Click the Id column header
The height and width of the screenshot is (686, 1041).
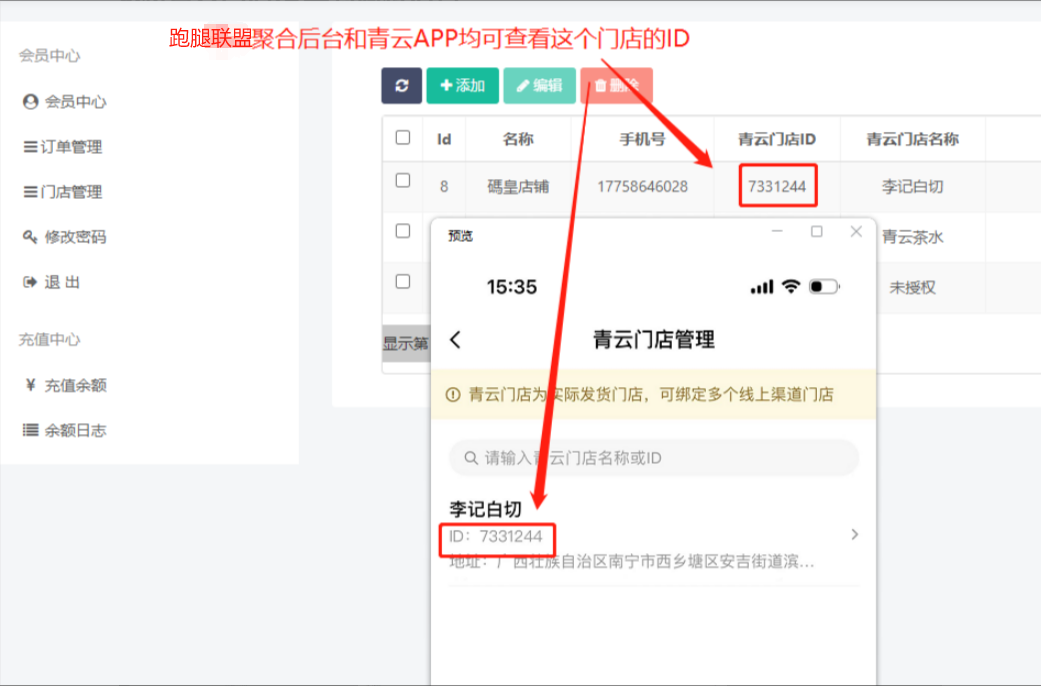444,139
